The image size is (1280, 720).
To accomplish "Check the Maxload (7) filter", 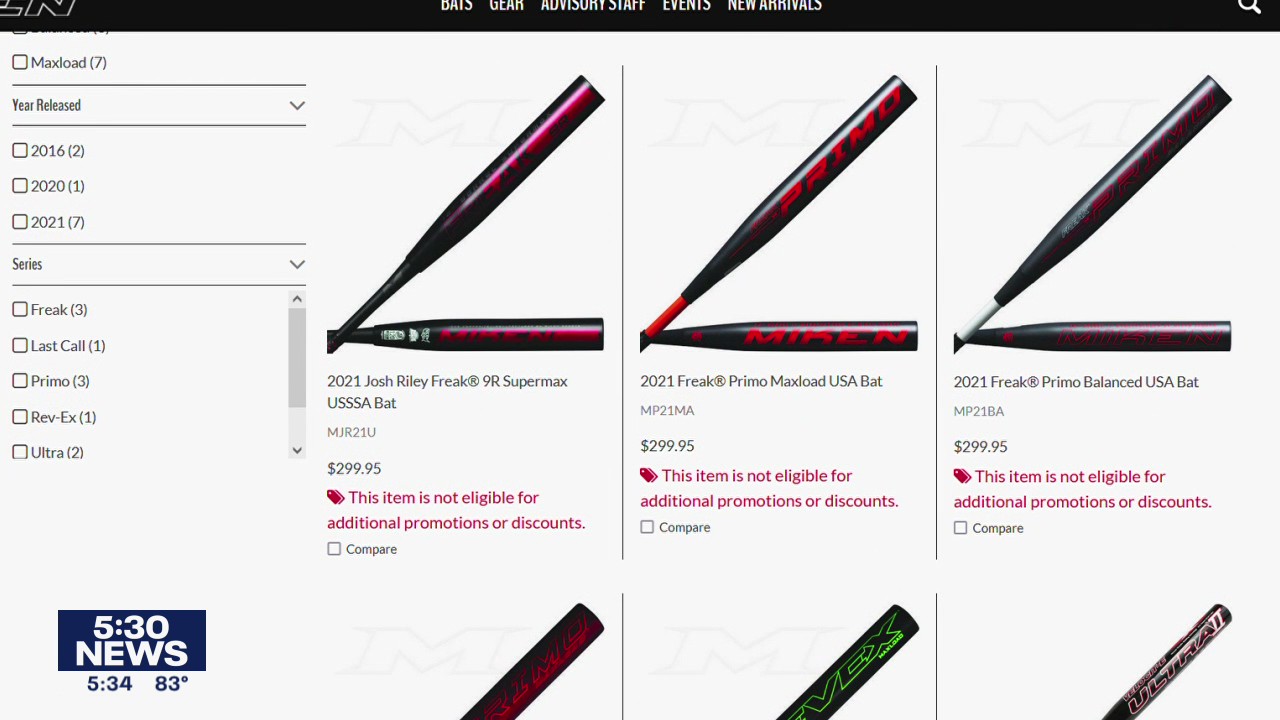I will [x=20, y=62].
